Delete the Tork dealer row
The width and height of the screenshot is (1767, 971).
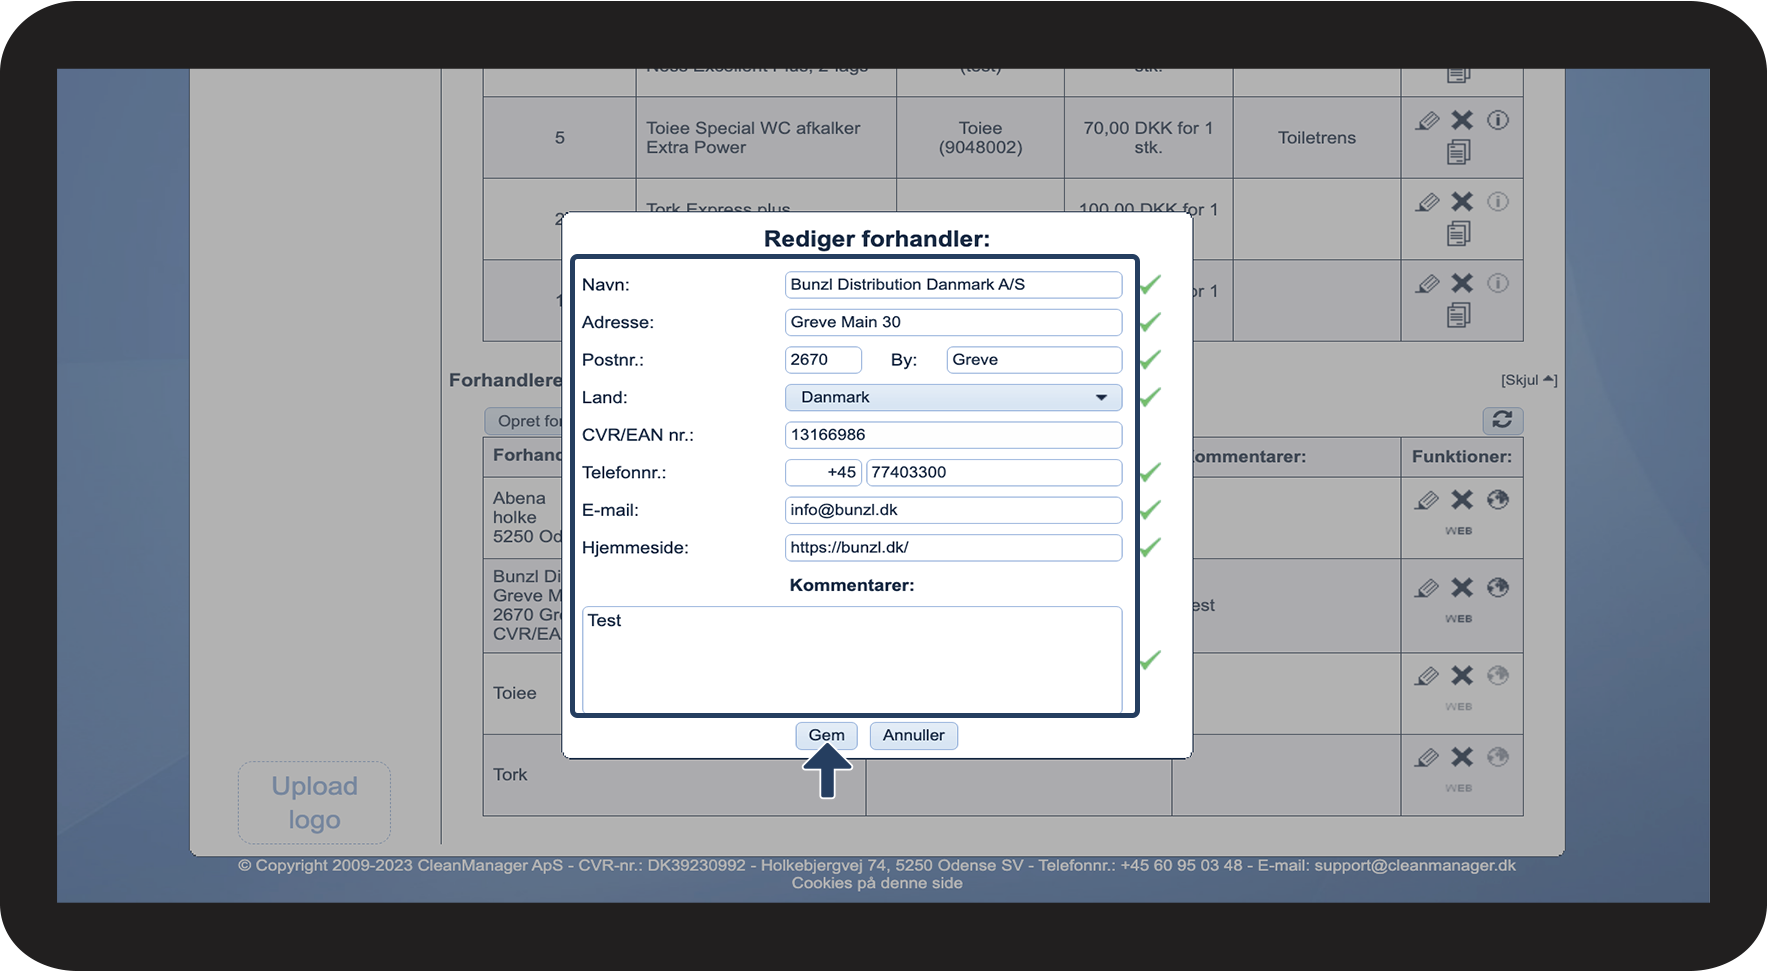(1462, 758)
